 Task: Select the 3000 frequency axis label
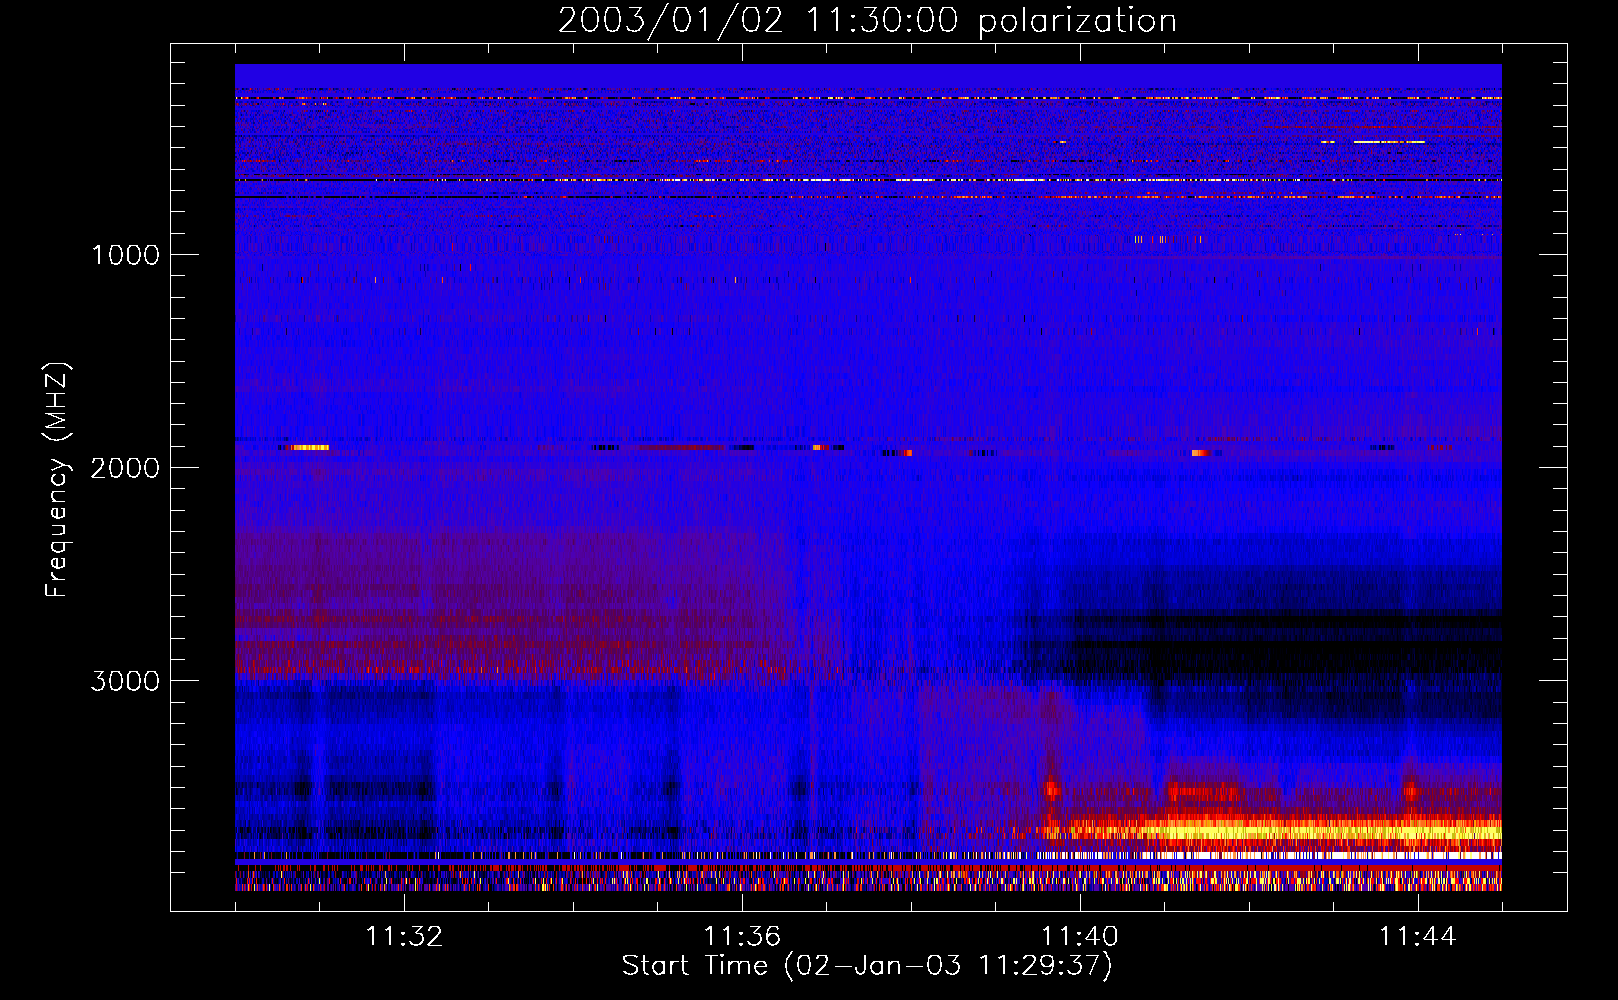coord(125,681)
